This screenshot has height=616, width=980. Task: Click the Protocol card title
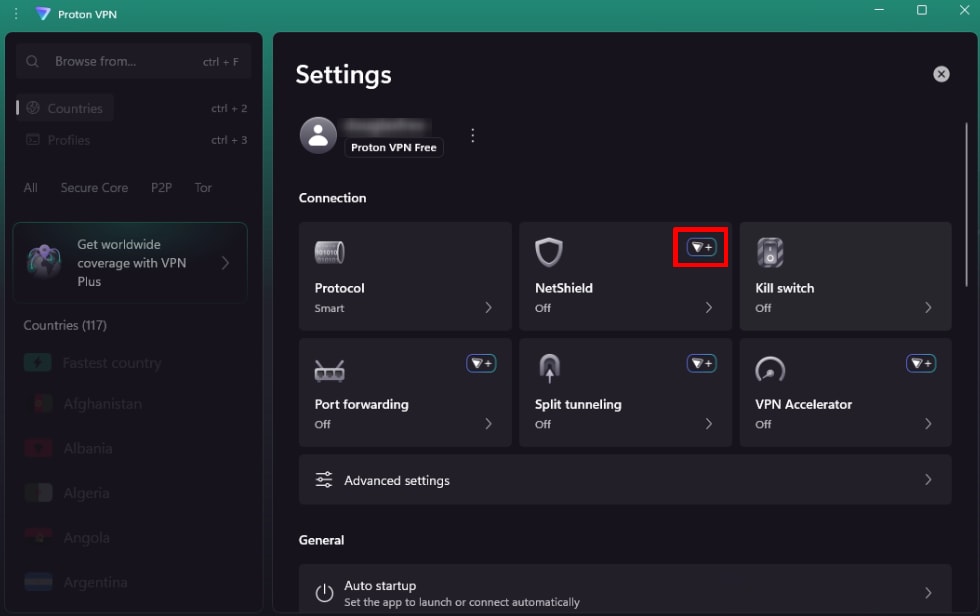point(339,288)
